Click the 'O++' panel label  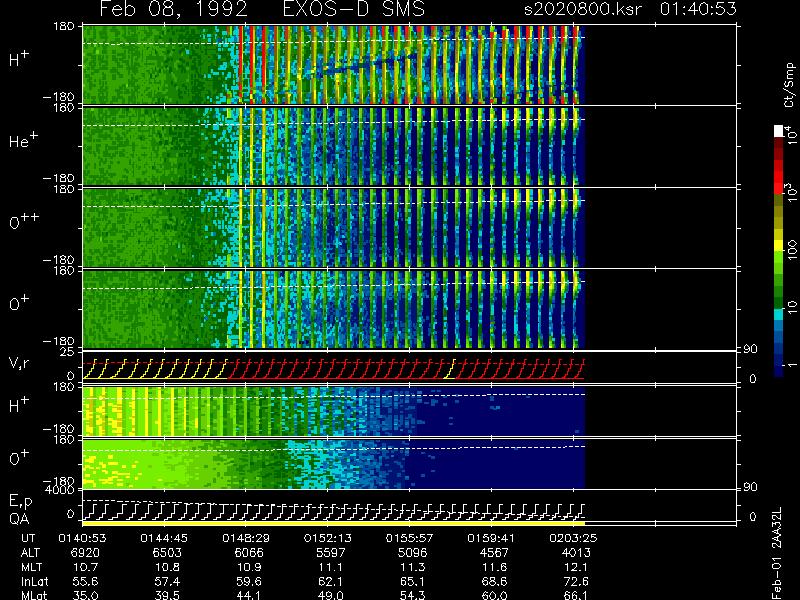[24, 222]
